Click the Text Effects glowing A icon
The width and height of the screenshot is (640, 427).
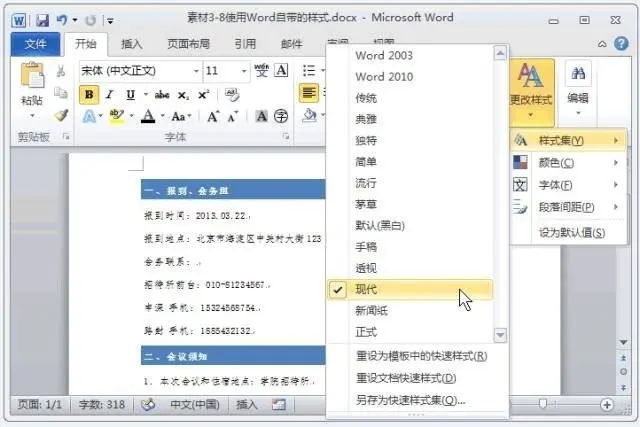pyautogui.click(x=89, y=117)
